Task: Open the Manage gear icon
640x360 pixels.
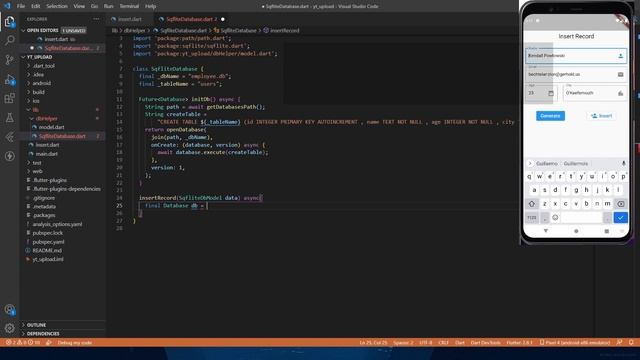Action: coord(9,328)
